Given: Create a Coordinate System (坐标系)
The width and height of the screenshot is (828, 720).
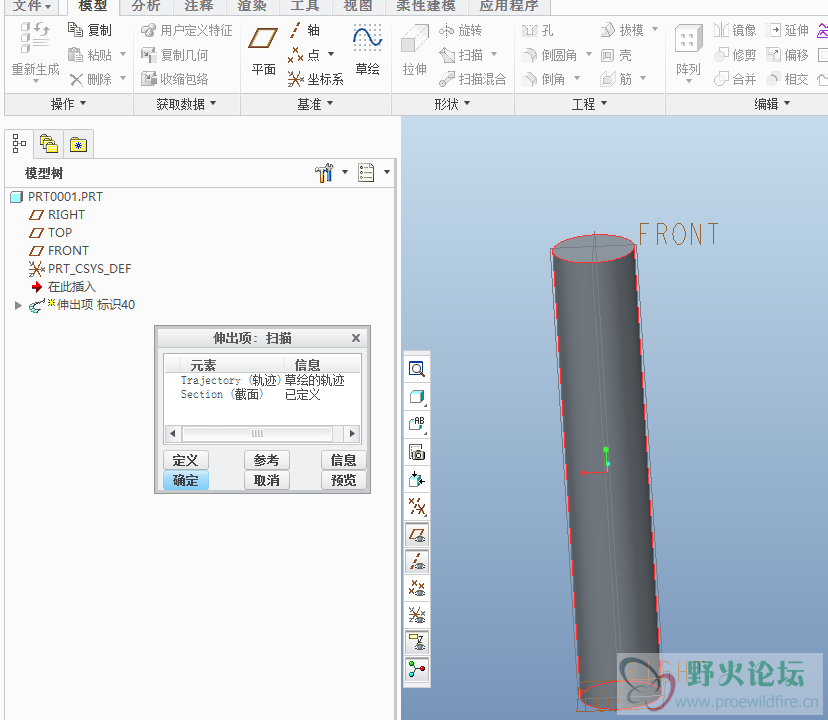Looking at the screenshot, I should 315,79.
